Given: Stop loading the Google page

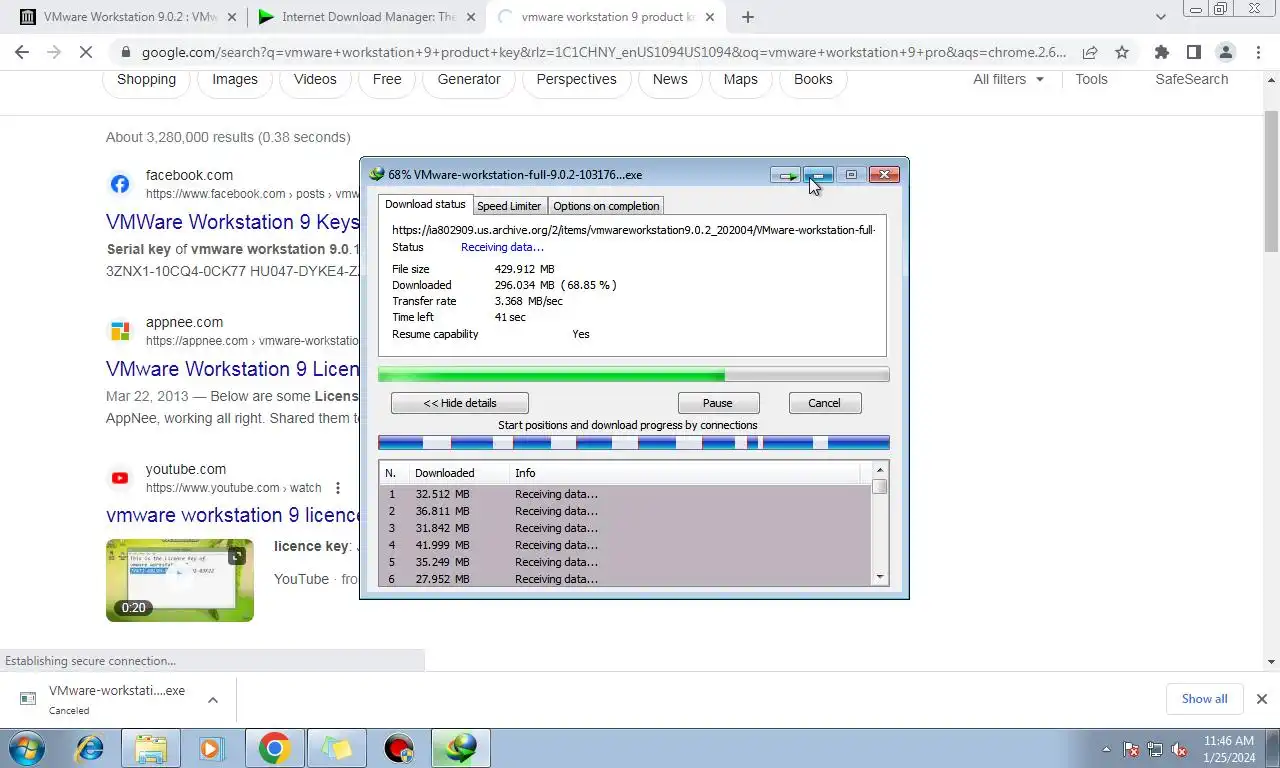Looking at the screenshot, I should point(86,53).
